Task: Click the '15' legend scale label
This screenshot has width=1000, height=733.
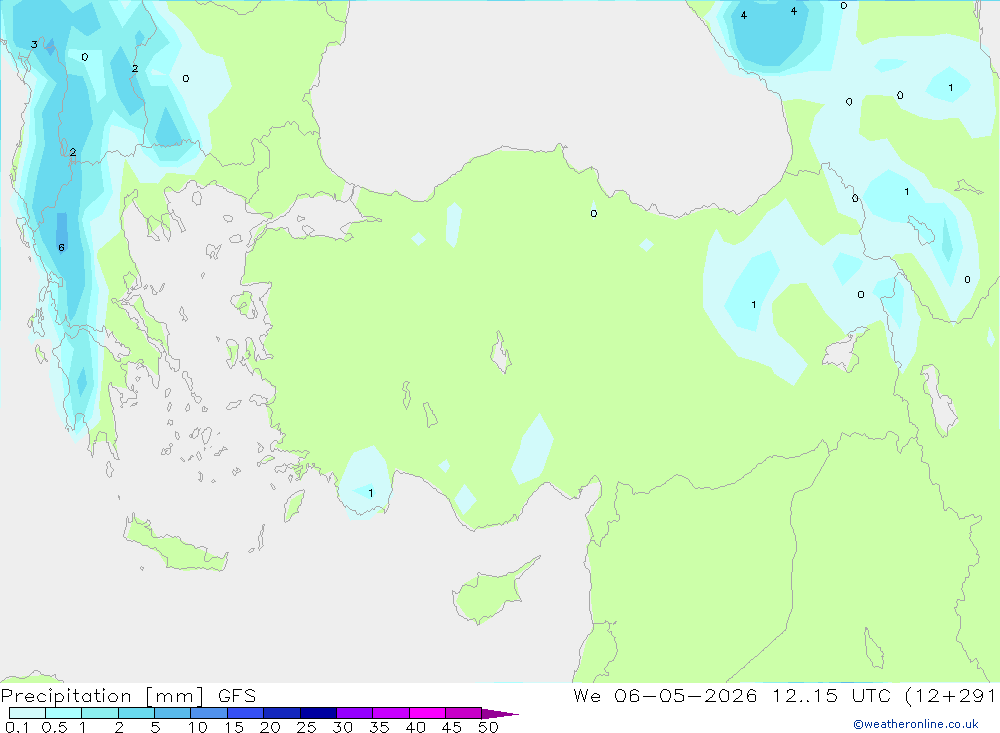Action: click(x=233, y=727)
